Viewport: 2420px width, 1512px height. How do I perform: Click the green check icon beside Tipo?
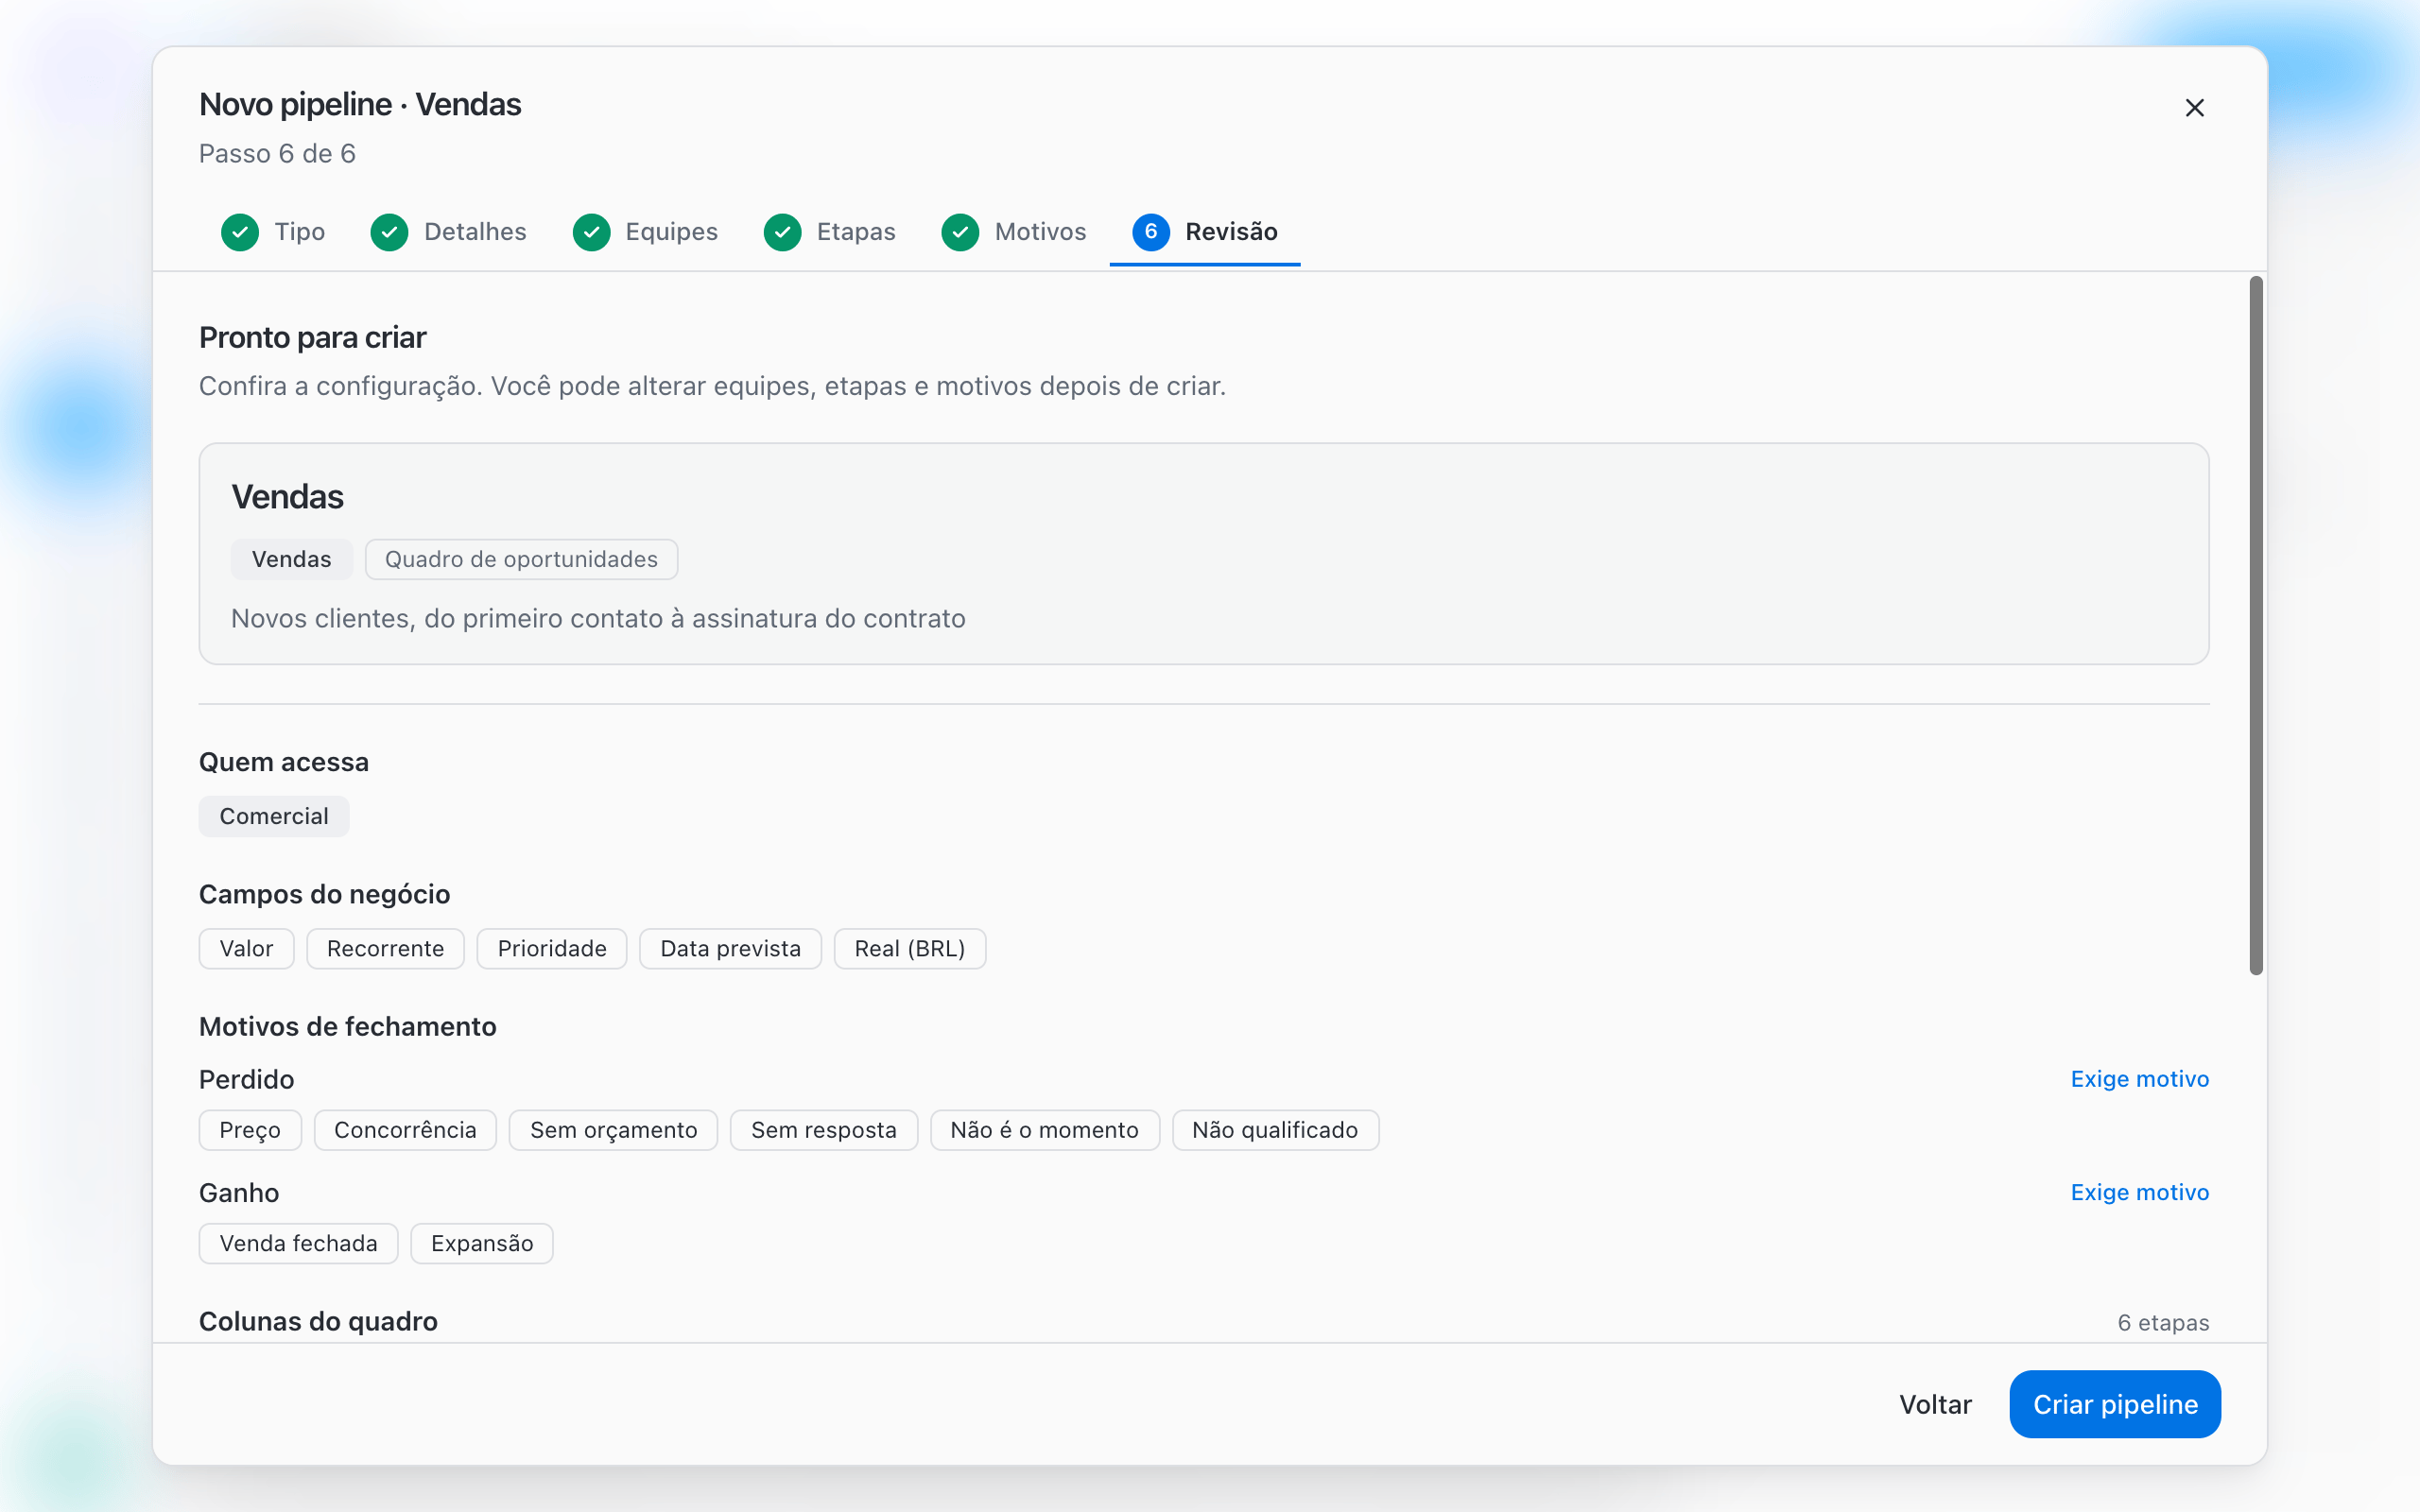coord(240,232)
